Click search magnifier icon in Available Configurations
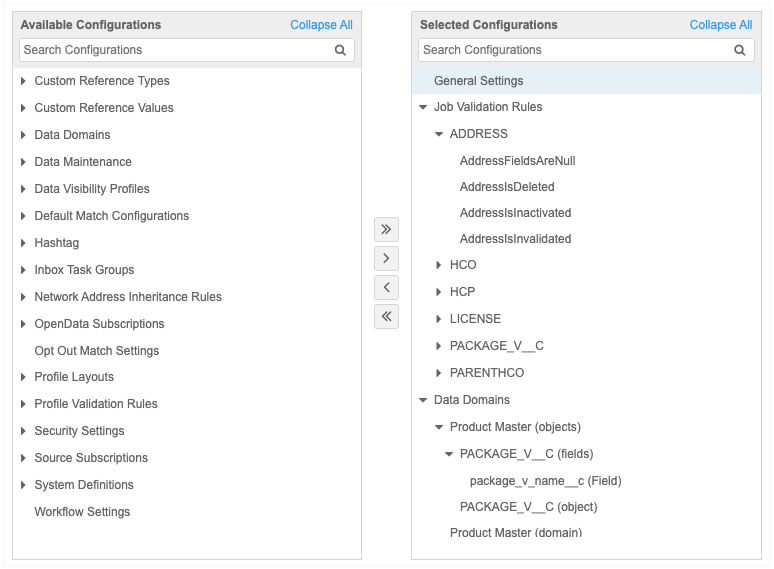 tap(340, 50)
